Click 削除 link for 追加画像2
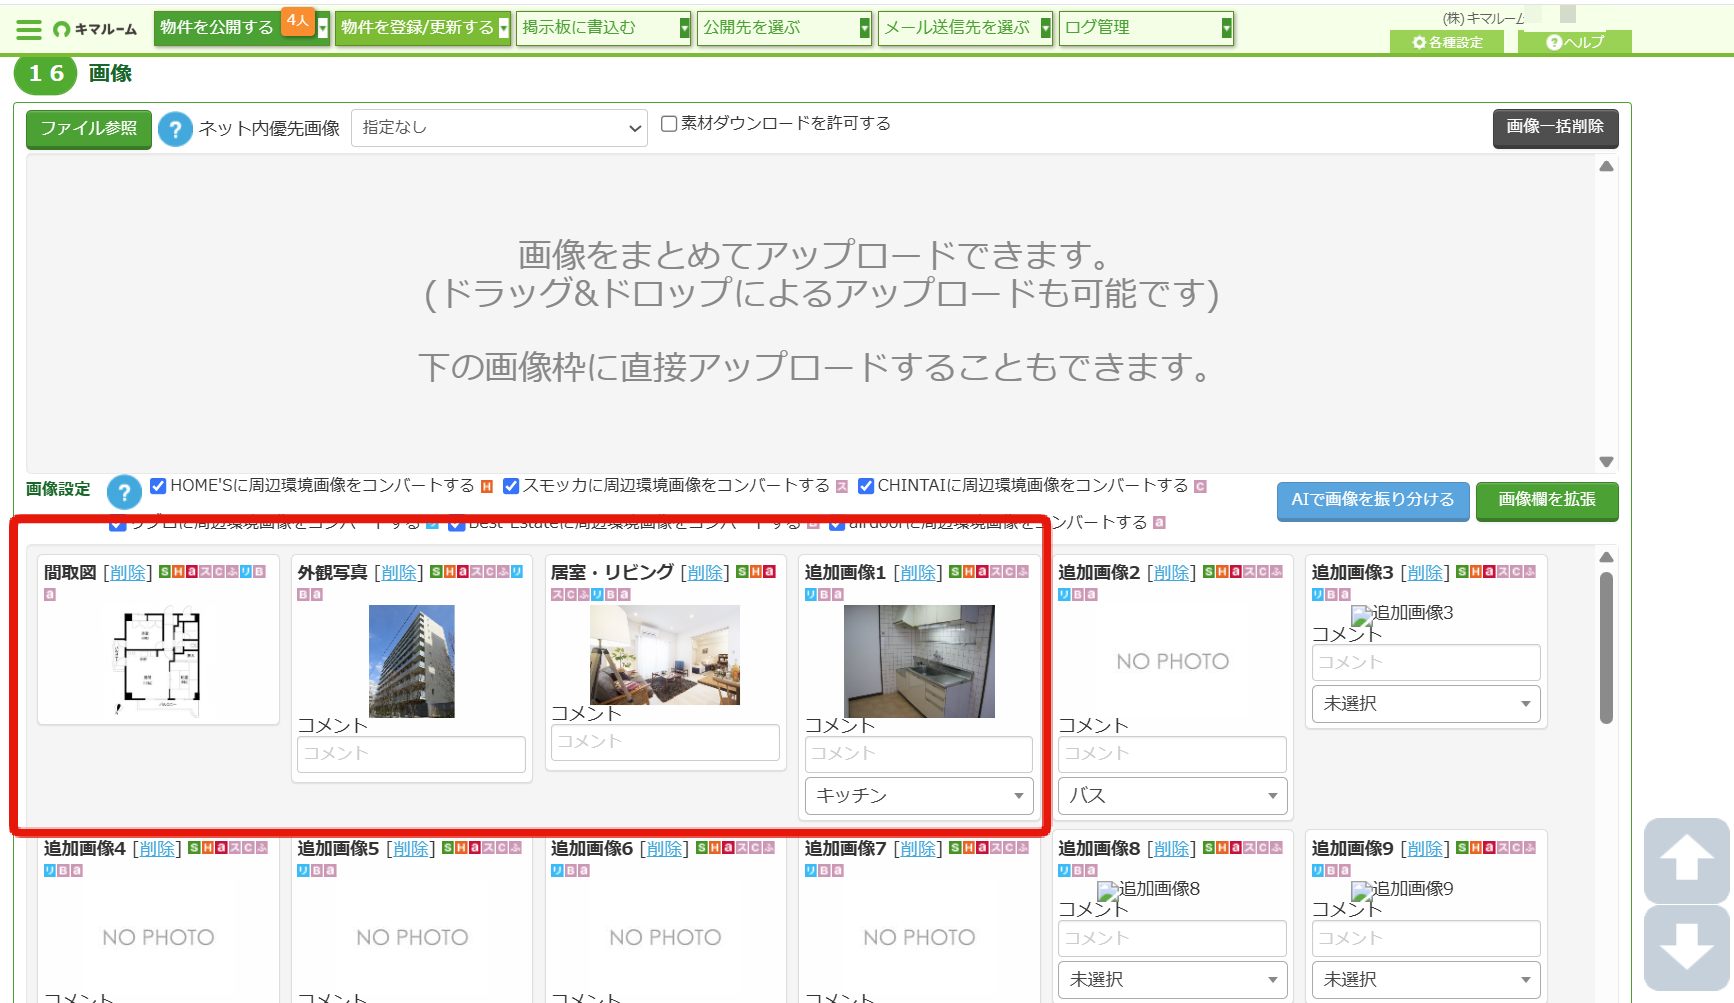The image size is (1734, 1003). coord(1171,573)
